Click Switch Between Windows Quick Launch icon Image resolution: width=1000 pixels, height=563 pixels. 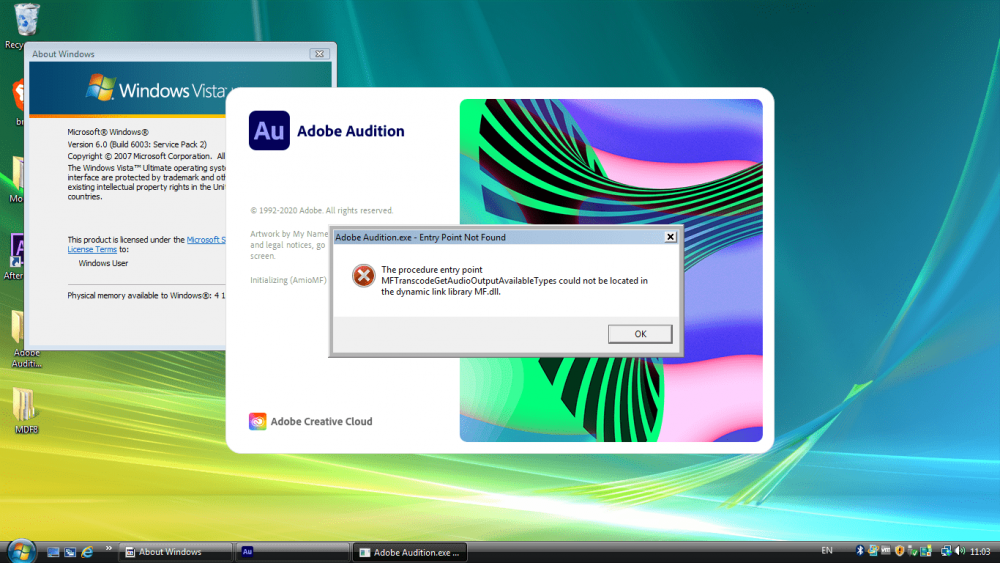click(70, 551)
